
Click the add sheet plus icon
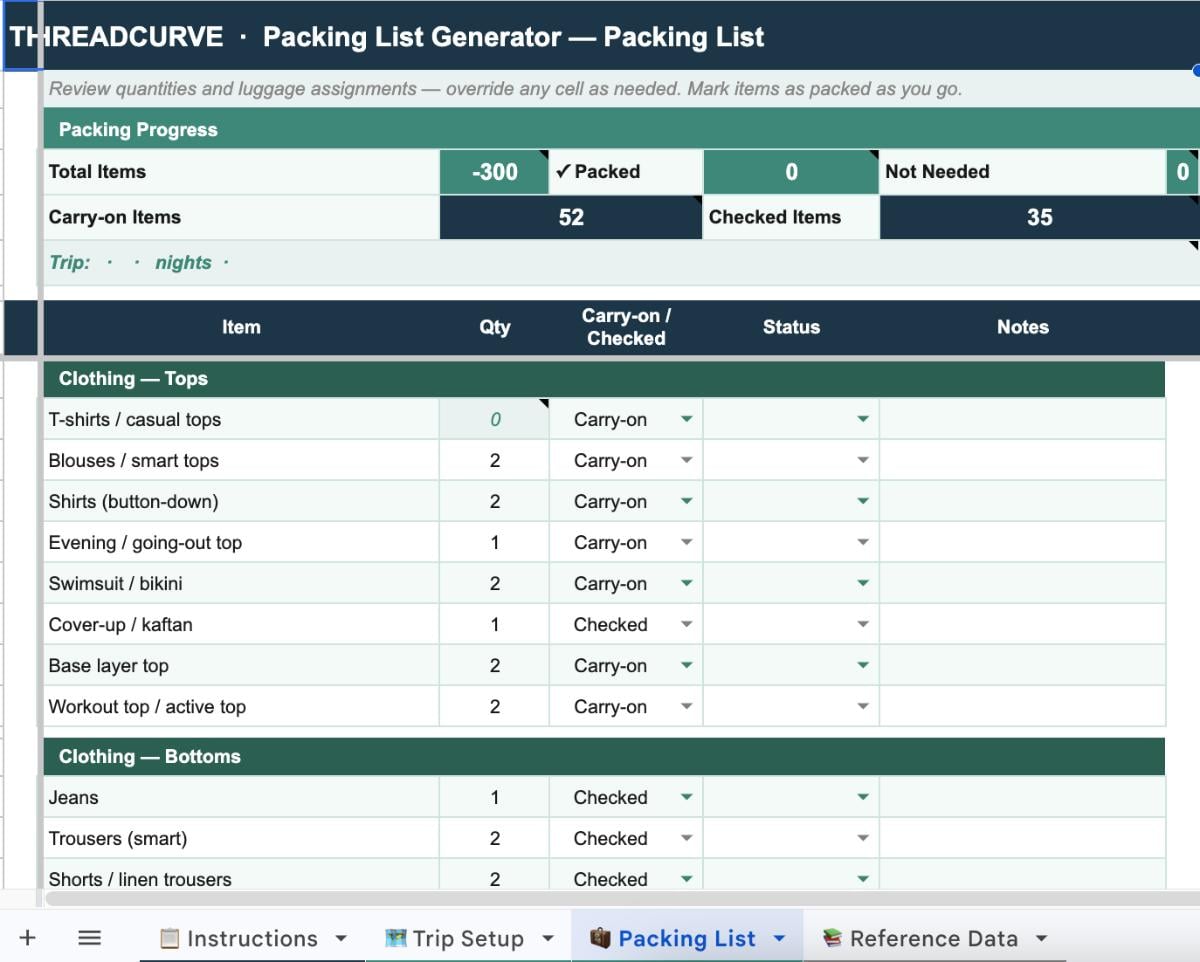[x=27, y=938]
